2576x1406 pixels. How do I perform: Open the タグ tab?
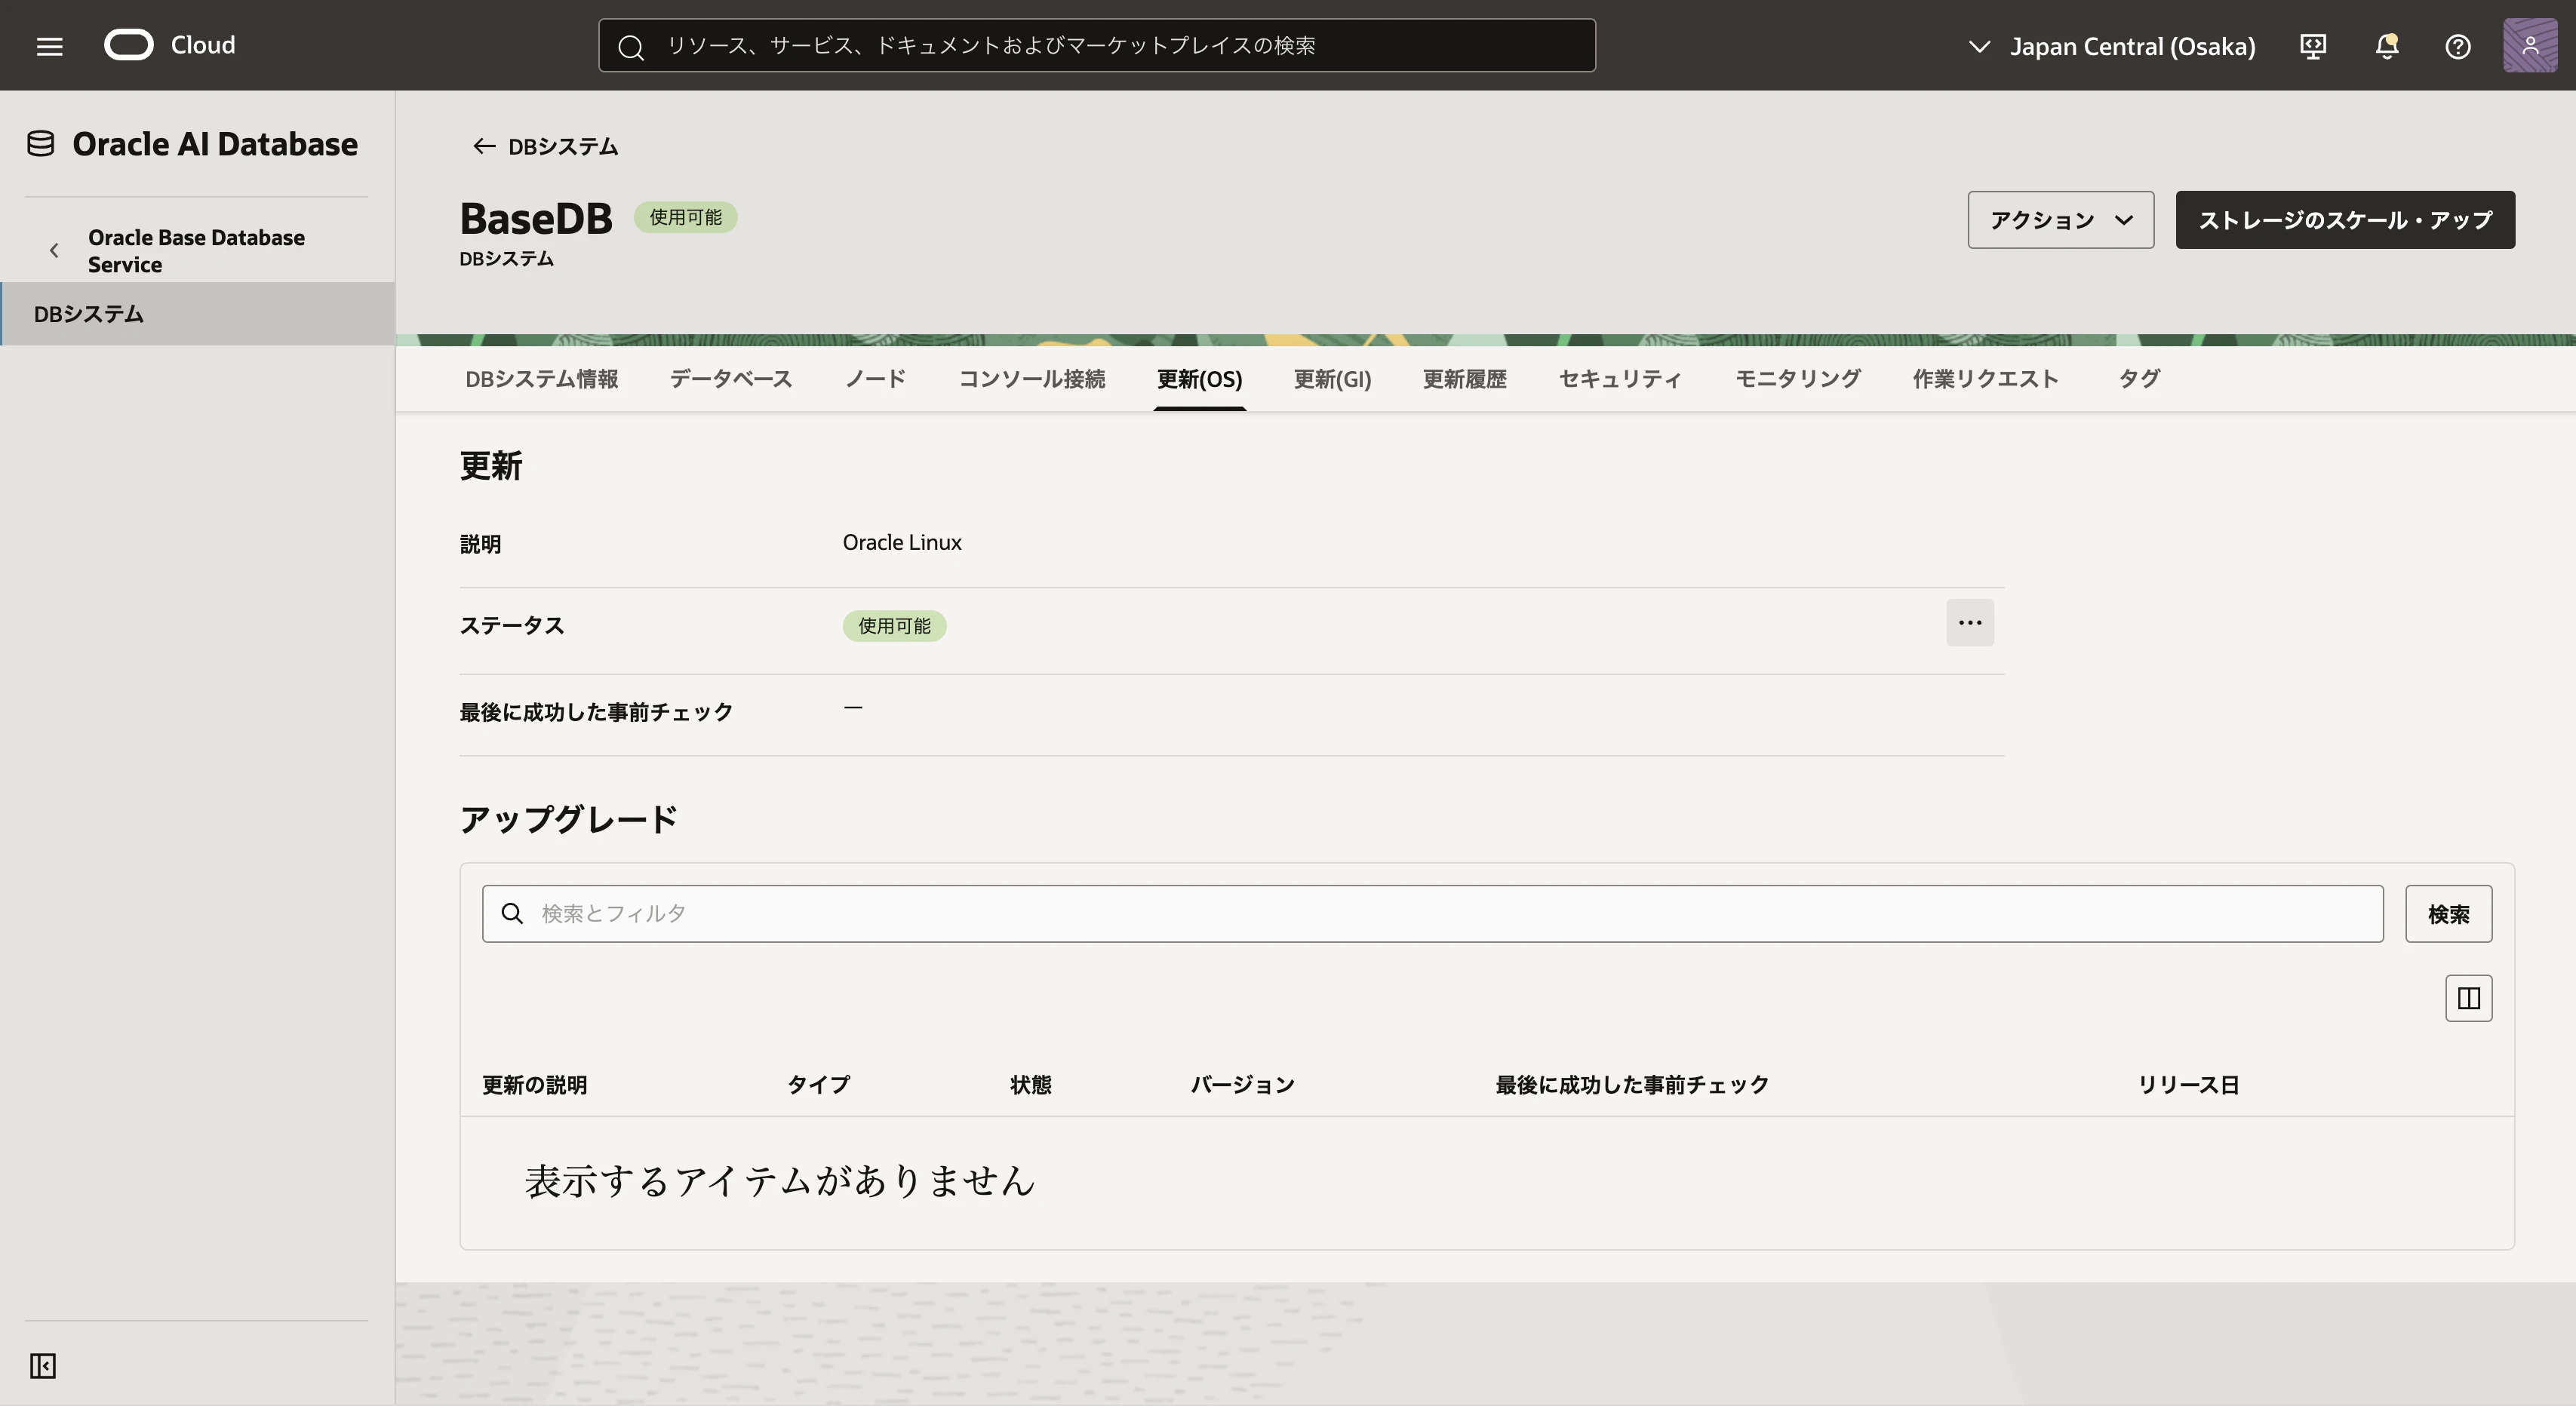point(2139,379)
